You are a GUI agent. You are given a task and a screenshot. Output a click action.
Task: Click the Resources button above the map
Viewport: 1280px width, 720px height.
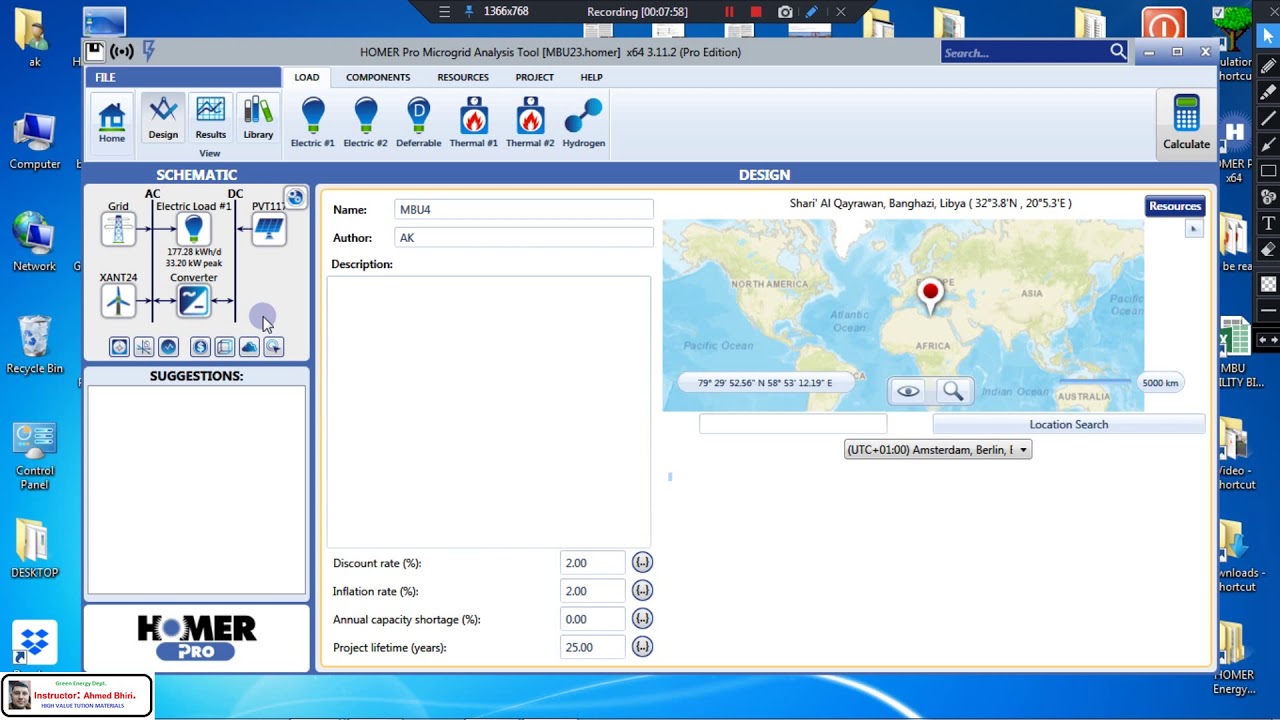(1175, 206)
